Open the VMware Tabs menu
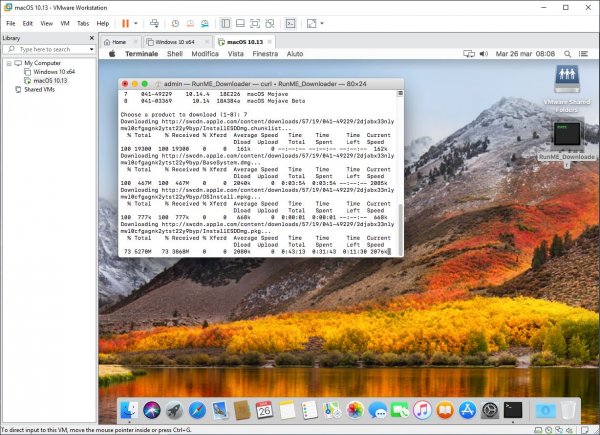 [x=83, y=24]
